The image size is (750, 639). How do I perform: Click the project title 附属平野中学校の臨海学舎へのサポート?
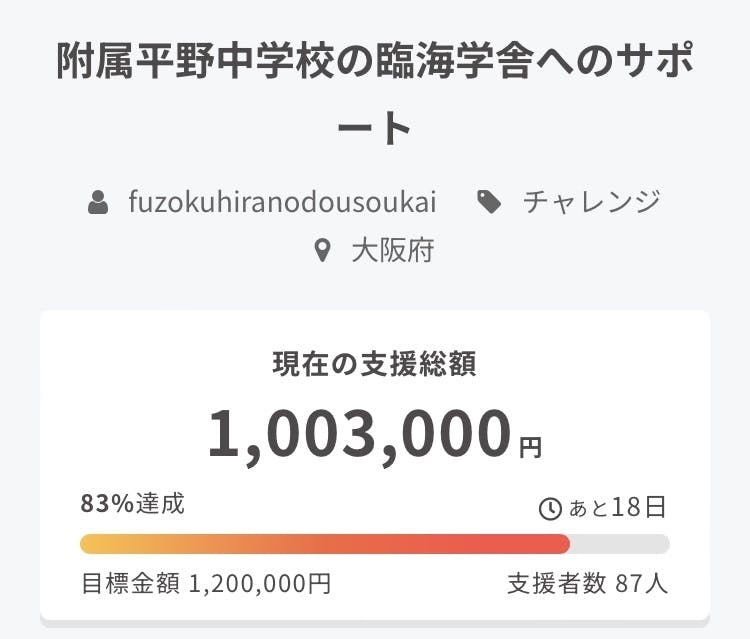[x=375, y=66]
